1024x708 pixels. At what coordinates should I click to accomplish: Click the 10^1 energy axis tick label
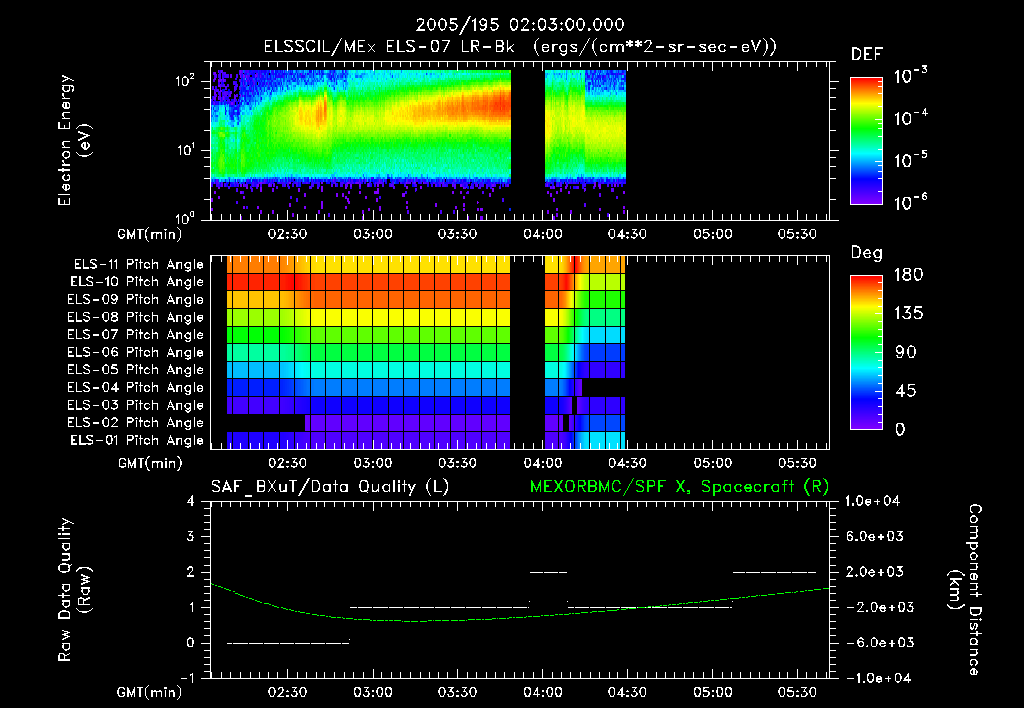tap(185, 150)
